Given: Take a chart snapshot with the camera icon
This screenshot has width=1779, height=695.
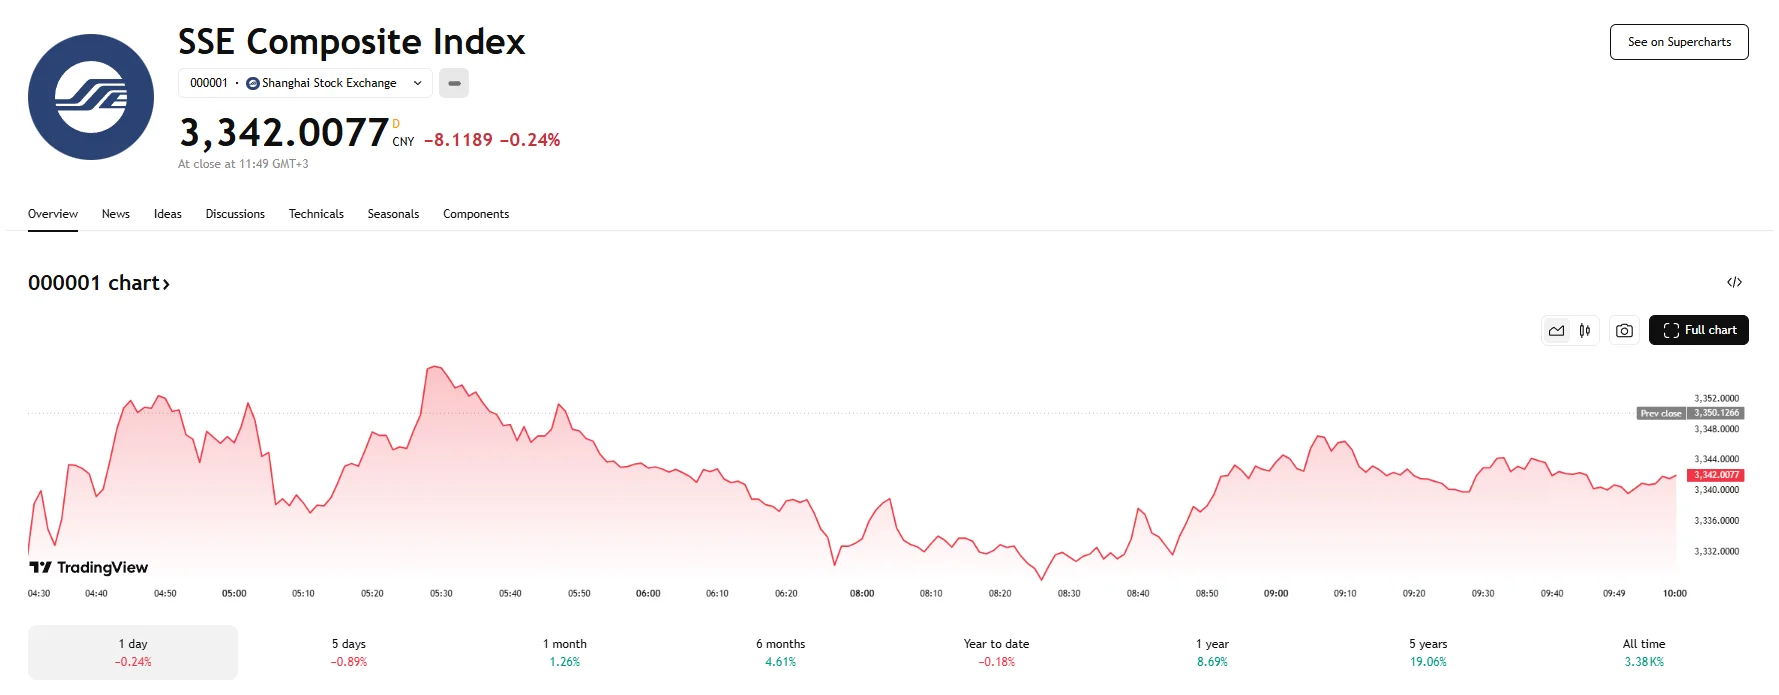Looking at the screenshot, I should tap(1623, 330).
